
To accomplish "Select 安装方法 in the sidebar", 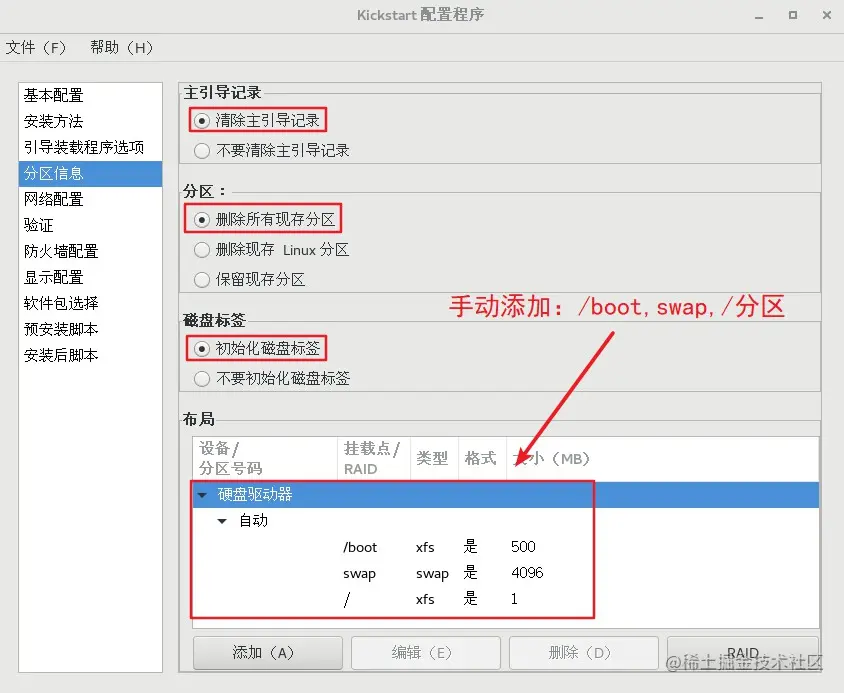I will (x=90, y=121).
